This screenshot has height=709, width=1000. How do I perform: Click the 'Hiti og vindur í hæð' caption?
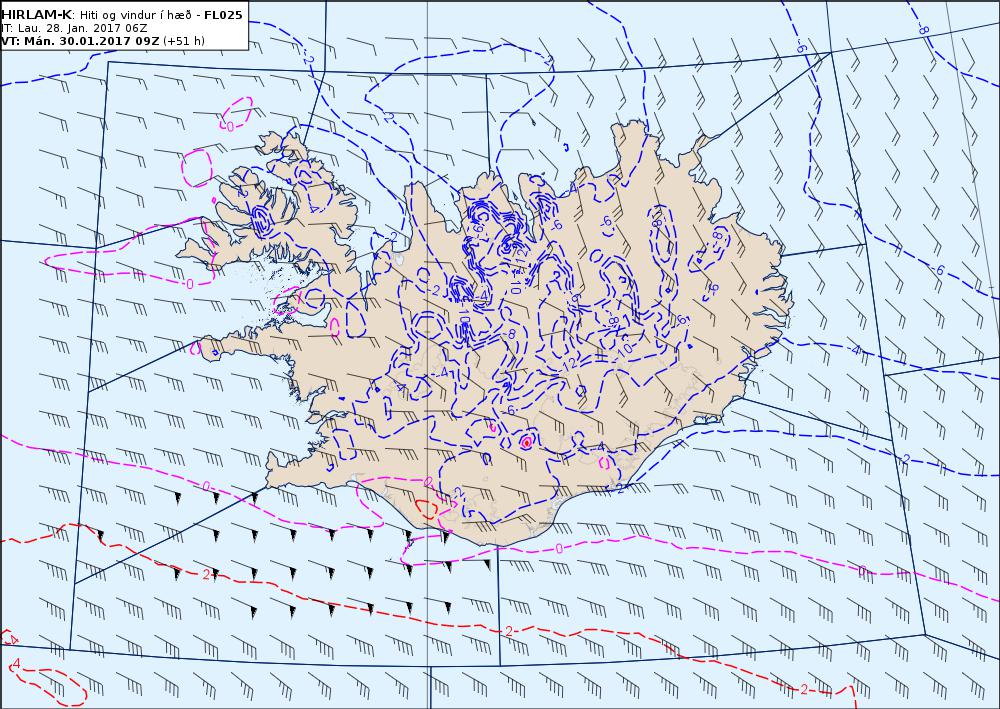136,15
